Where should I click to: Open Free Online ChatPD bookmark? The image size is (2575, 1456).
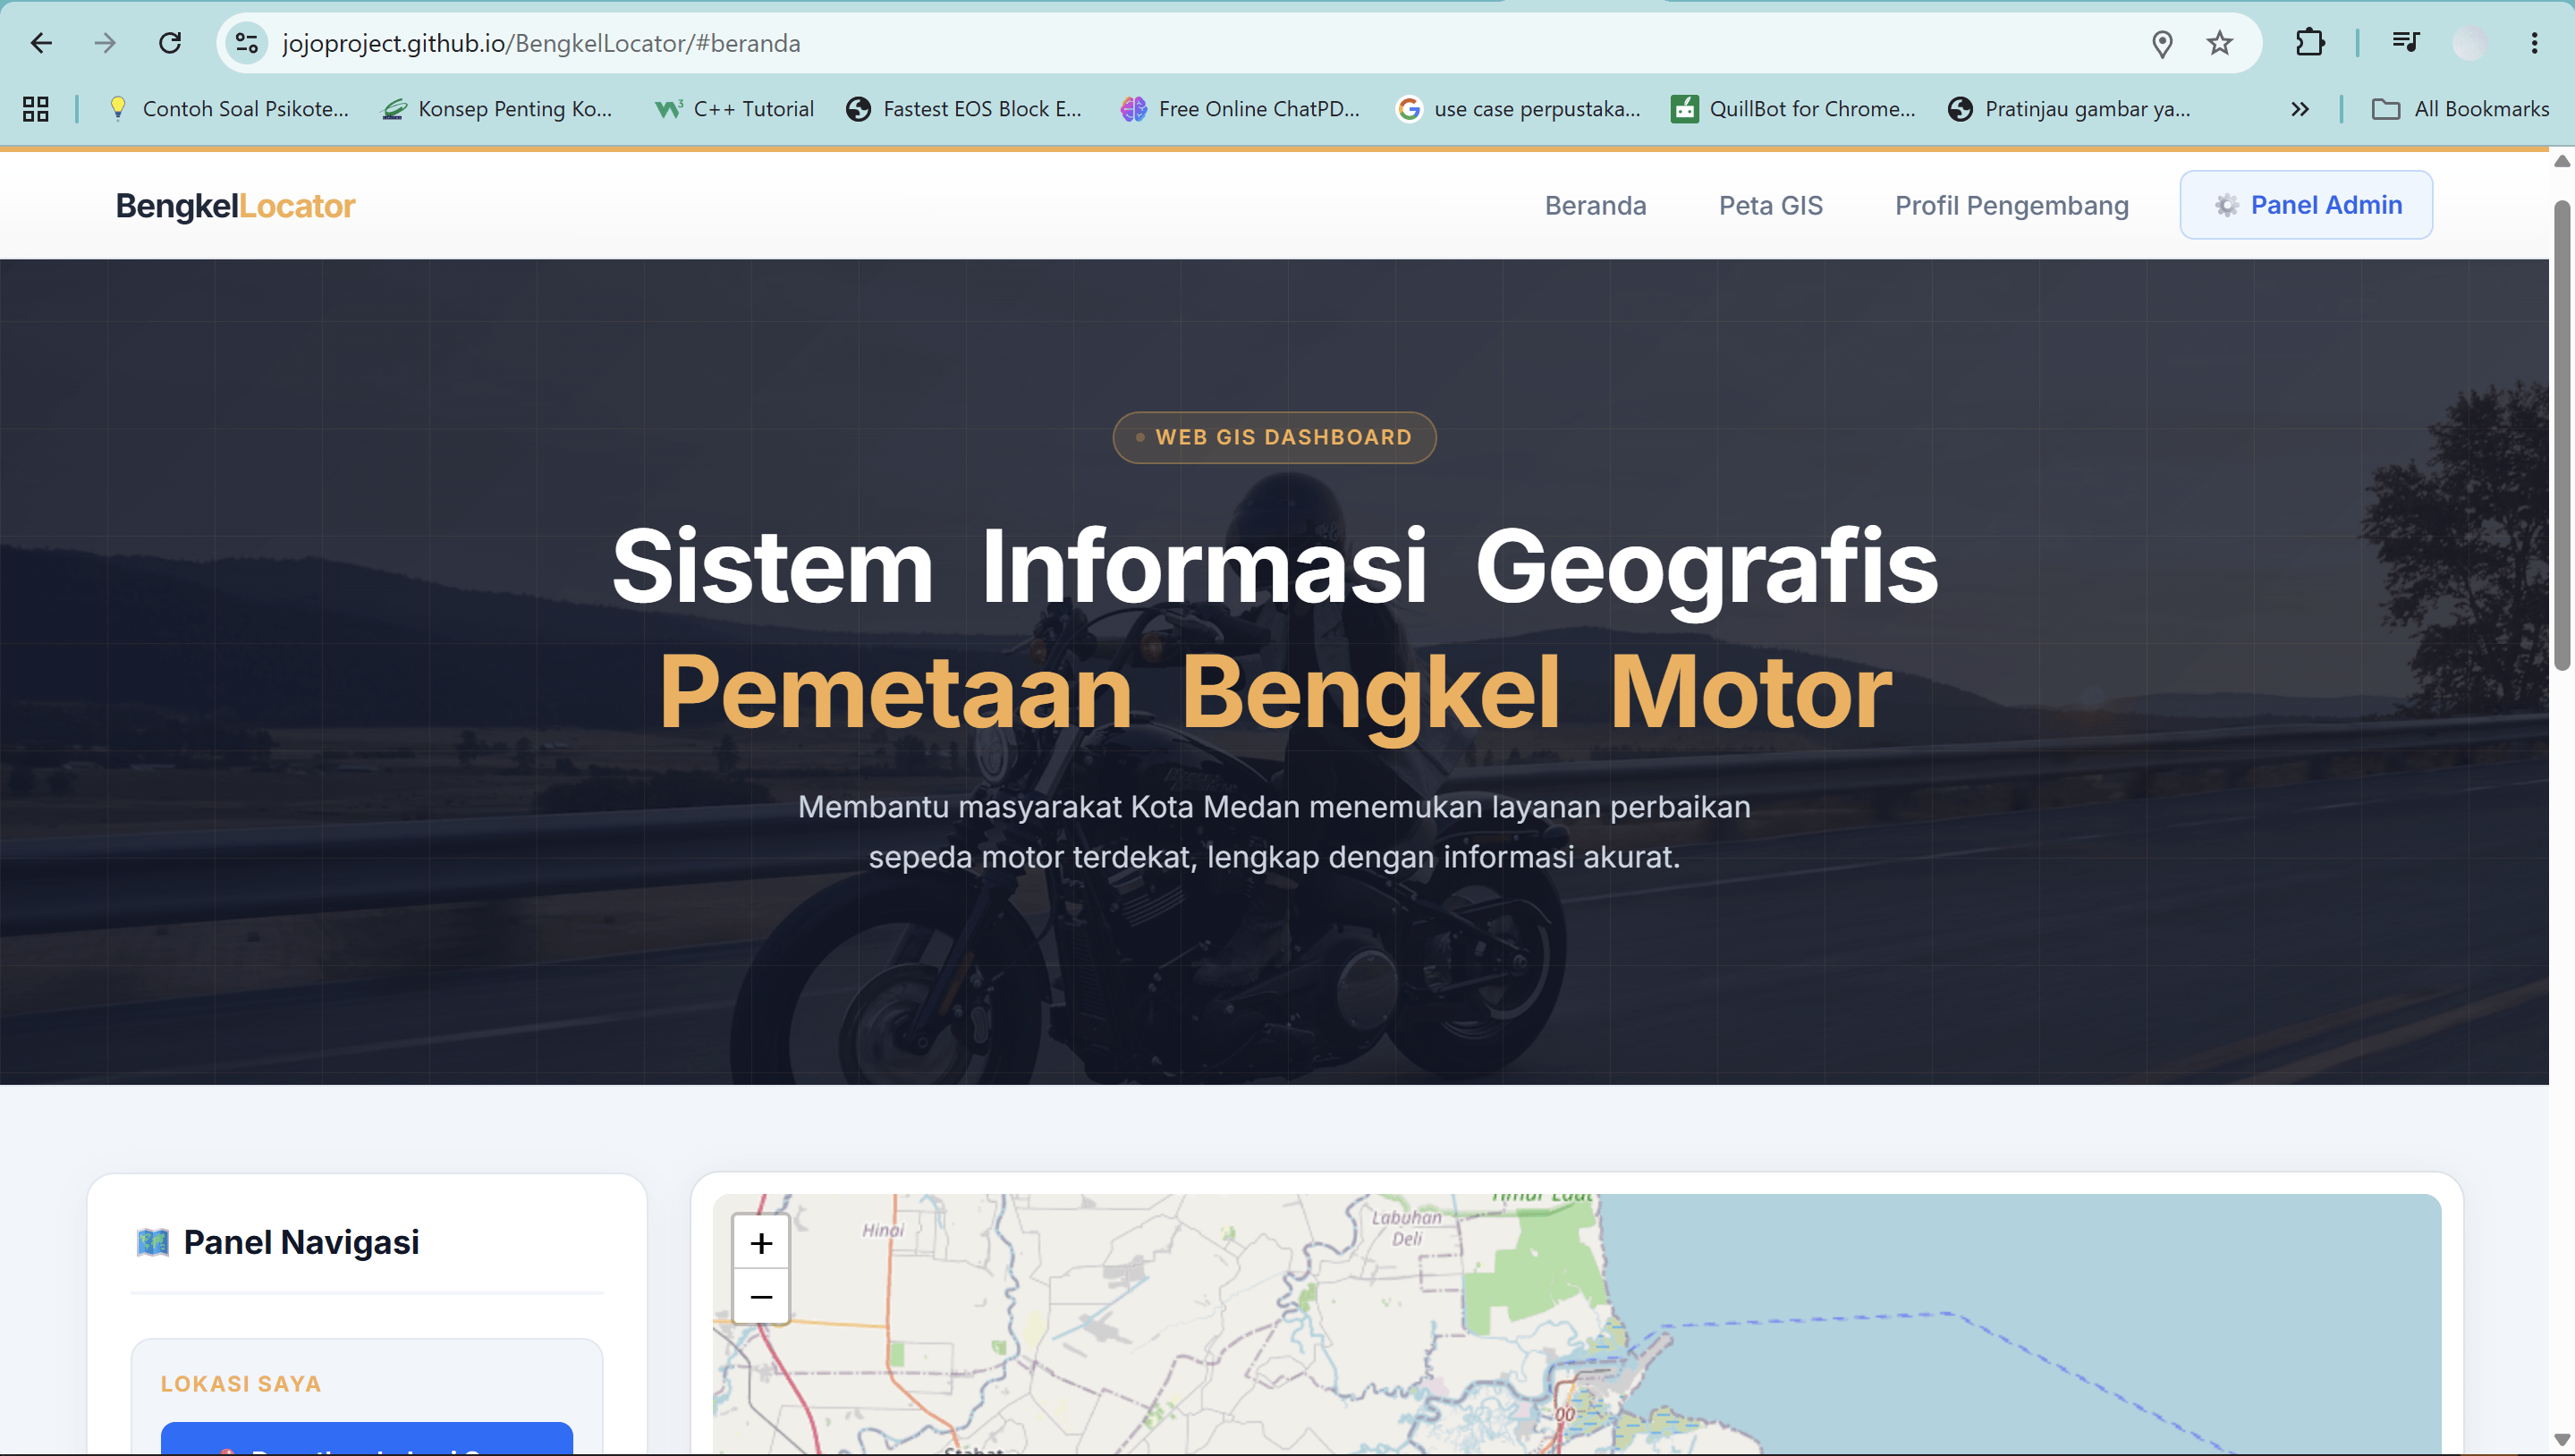(x=1241, y=109)
